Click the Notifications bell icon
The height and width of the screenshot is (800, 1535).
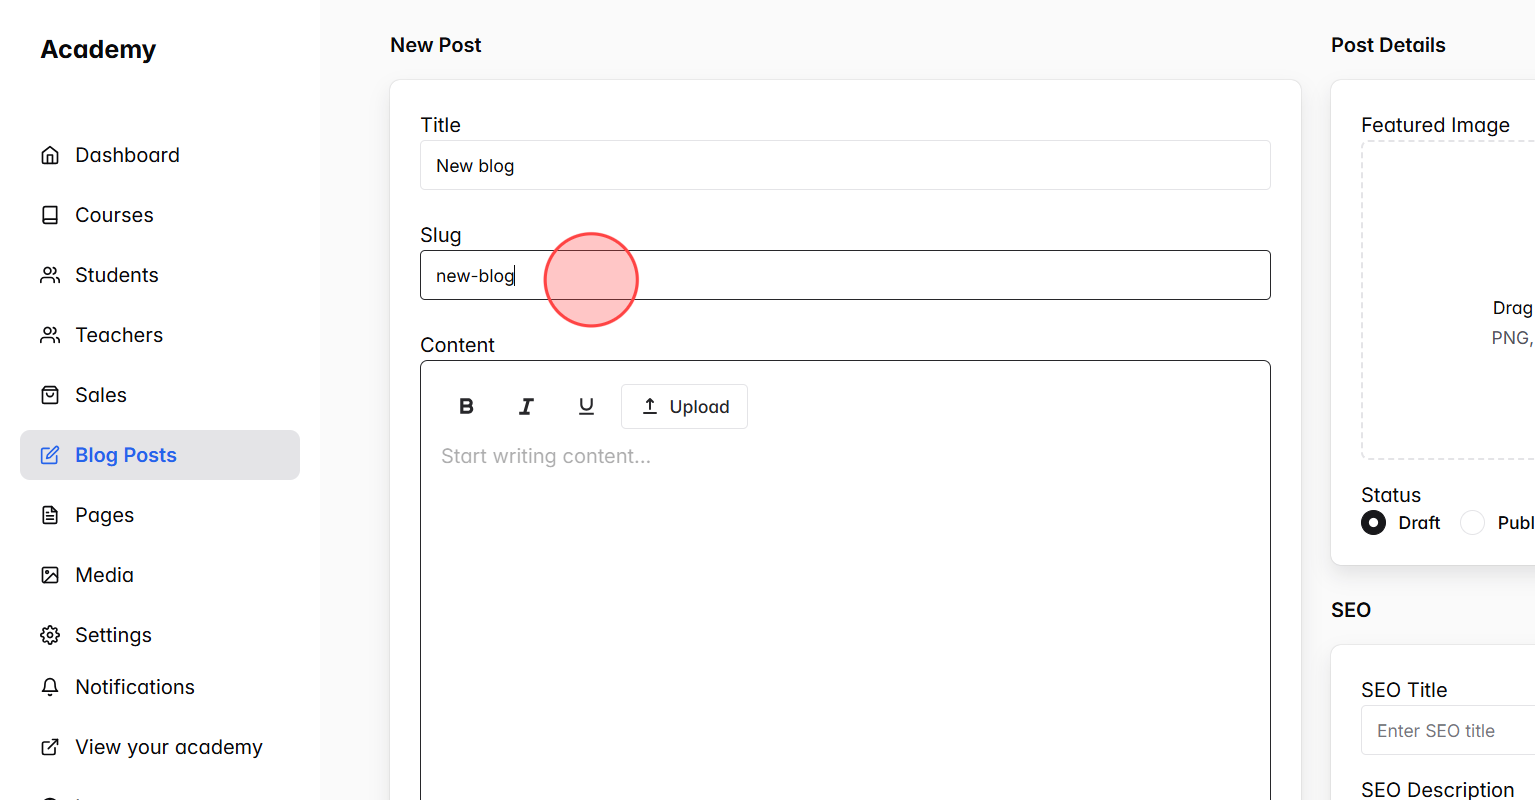[50, 686]
